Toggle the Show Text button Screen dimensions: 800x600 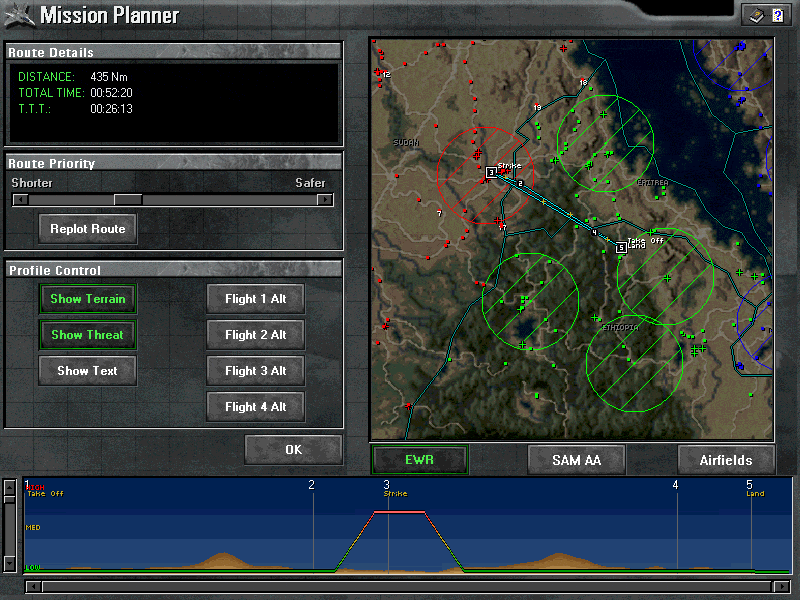(x=88, y=371)
